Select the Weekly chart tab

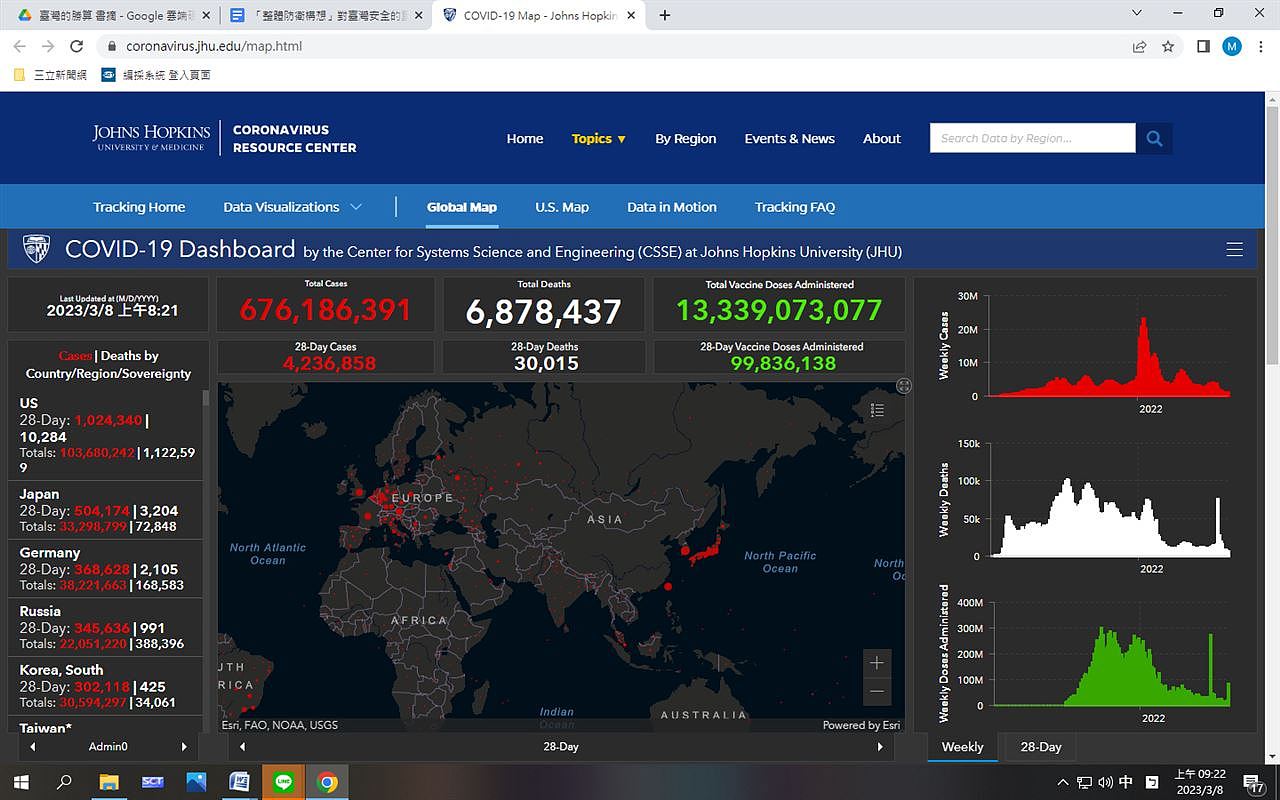click(962, 747)
